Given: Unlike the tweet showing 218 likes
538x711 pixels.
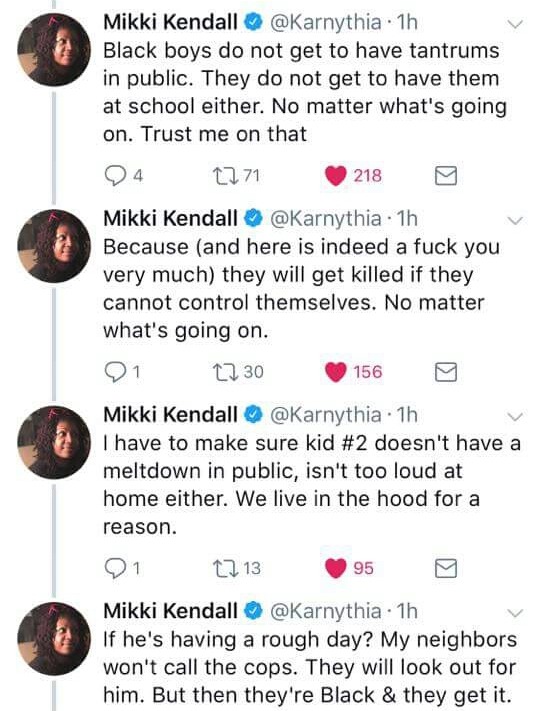Looking at the screenshot, I should (336, 176).
